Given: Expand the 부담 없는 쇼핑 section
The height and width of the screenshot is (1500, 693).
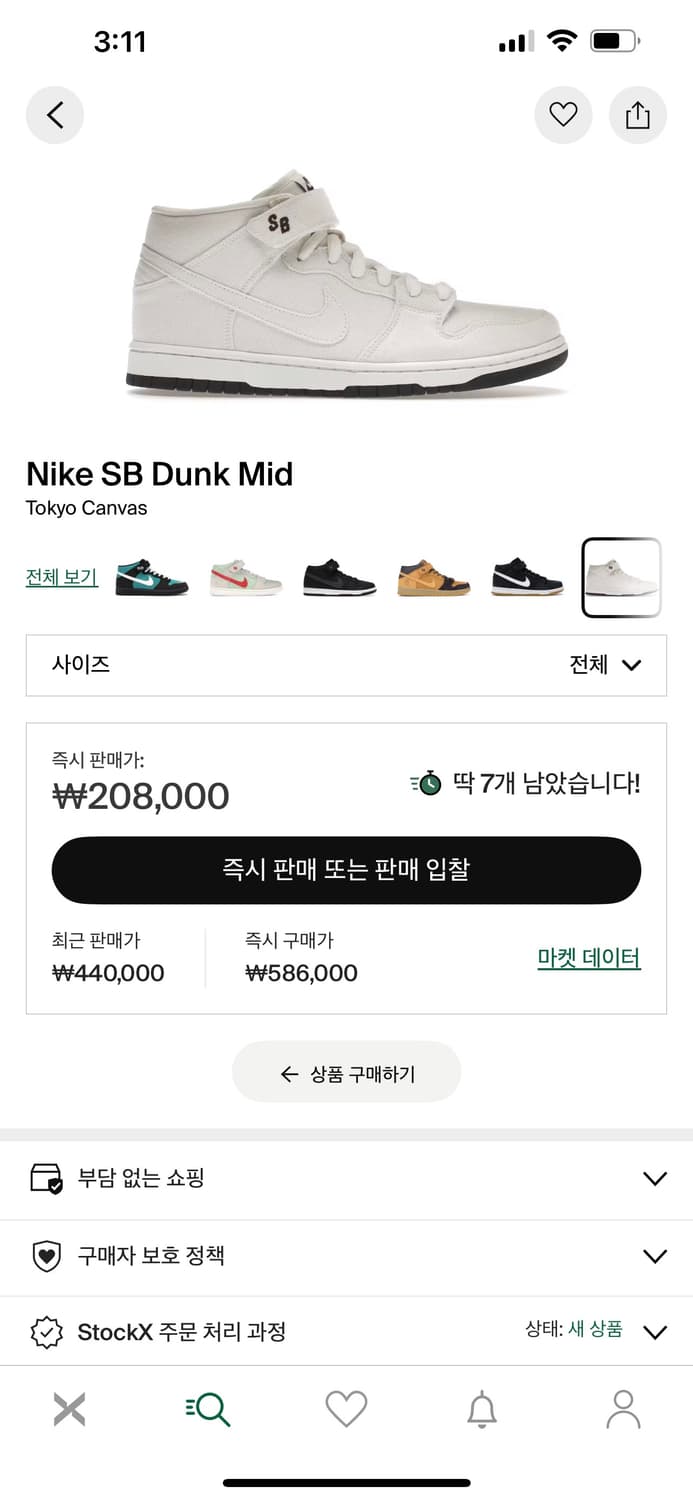Looking at the screenshot, I should [x=346, y=1178].
